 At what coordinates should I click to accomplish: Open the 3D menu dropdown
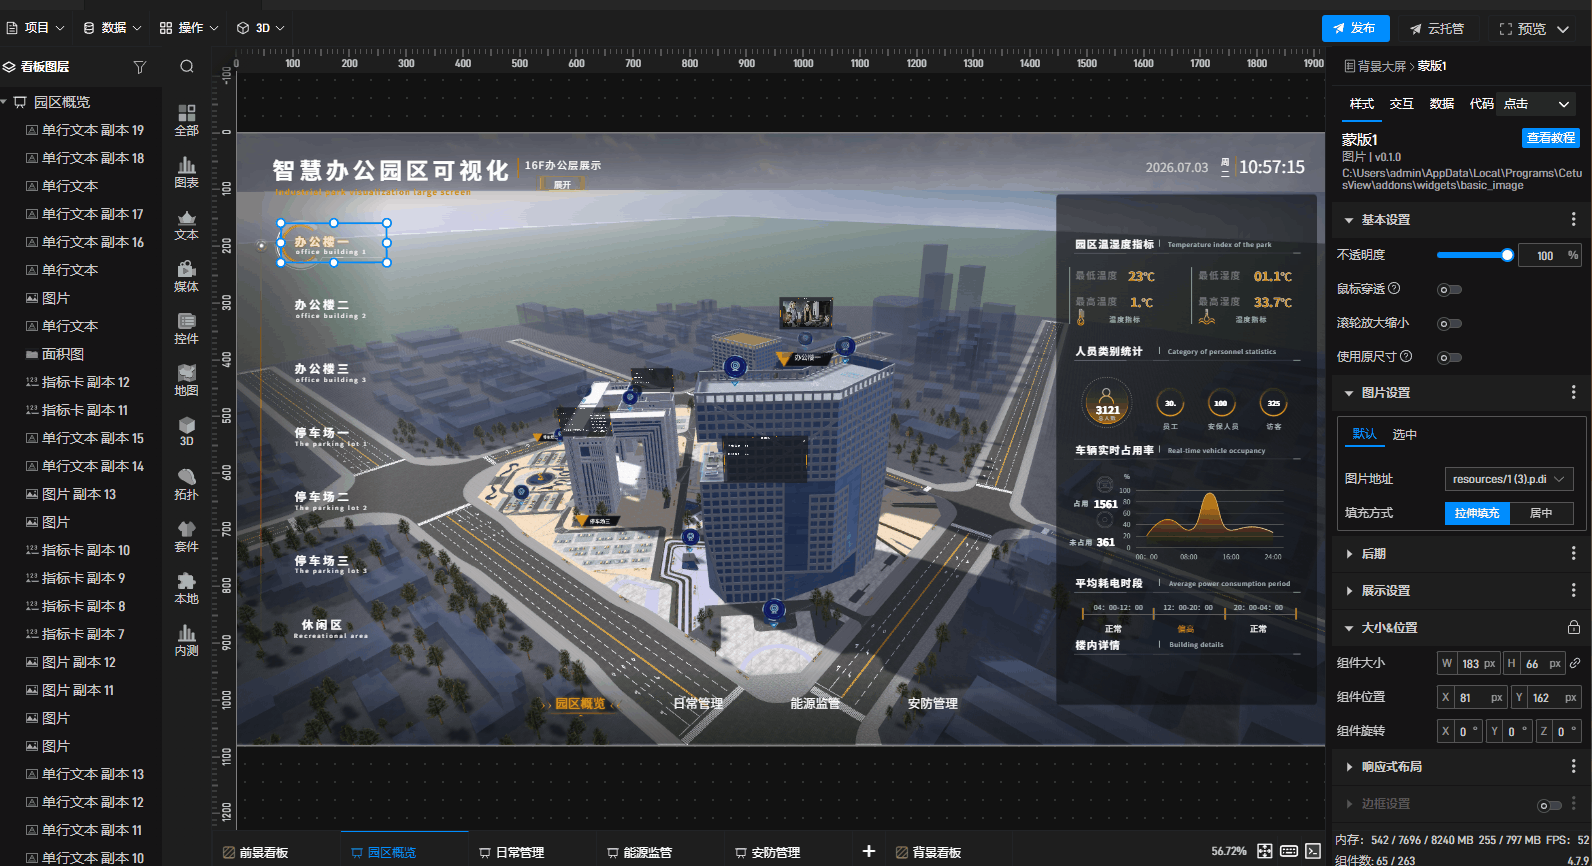coord(261,28)
